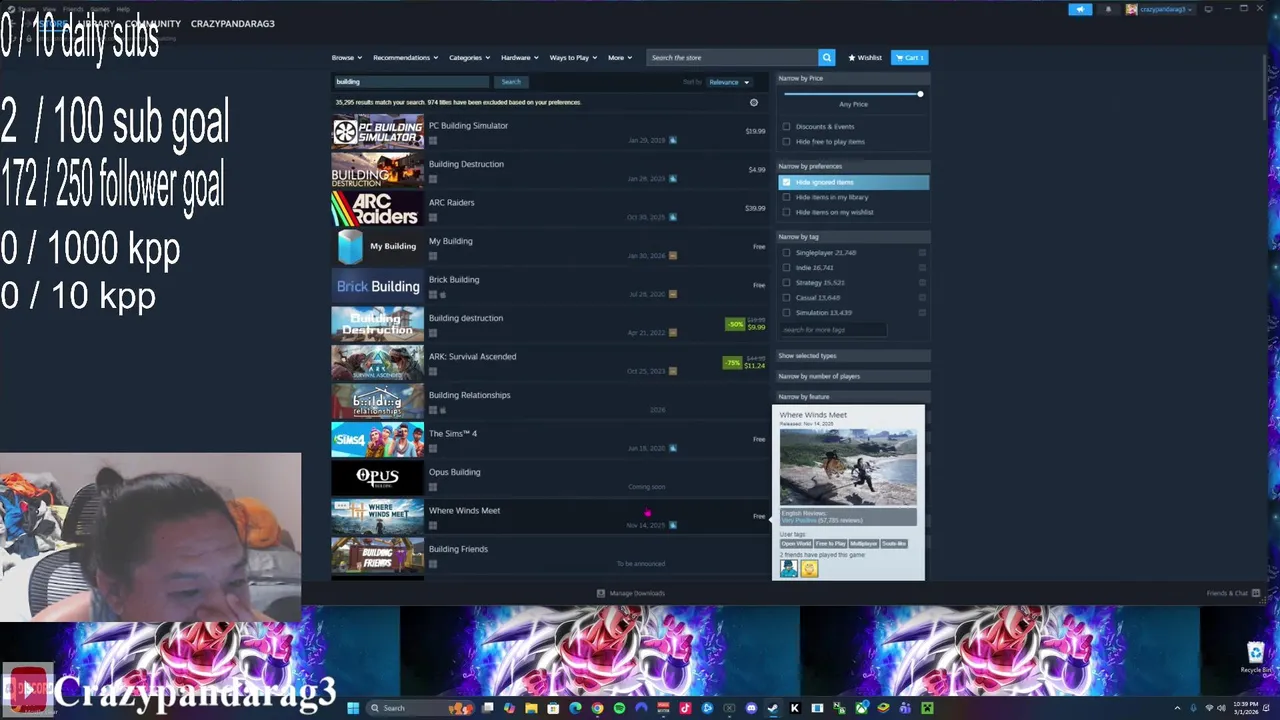Screen dimensions: 1280x720
Task: Open Discord from the taskbar
Action: point(751,708)
